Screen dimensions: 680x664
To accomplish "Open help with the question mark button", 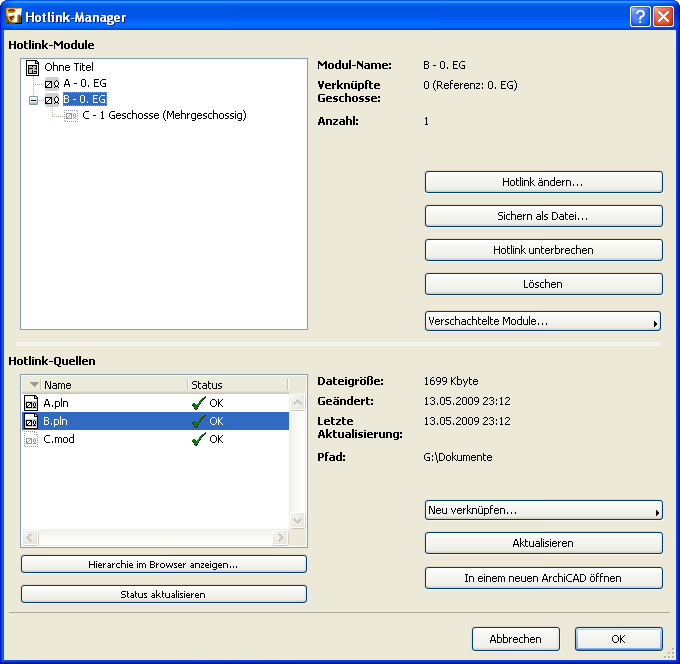I will (x=640, y=17).
